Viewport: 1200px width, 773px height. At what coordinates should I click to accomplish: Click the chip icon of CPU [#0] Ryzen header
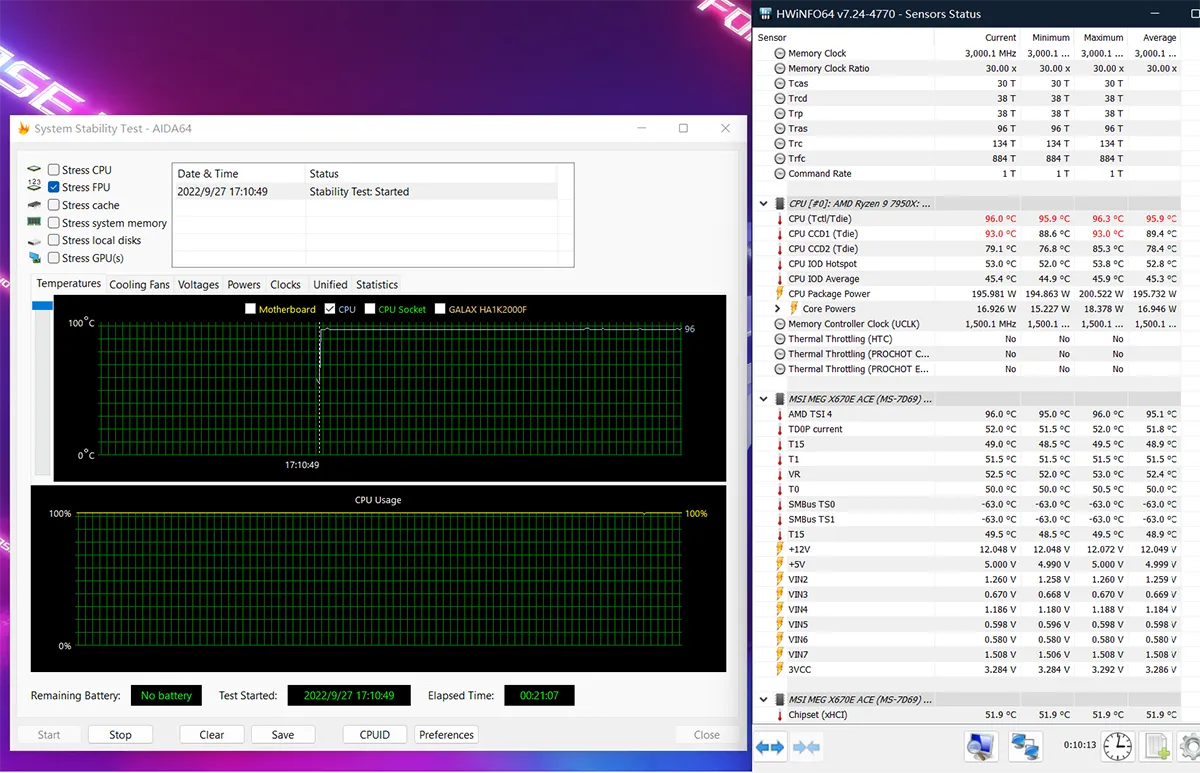(780, 203)
